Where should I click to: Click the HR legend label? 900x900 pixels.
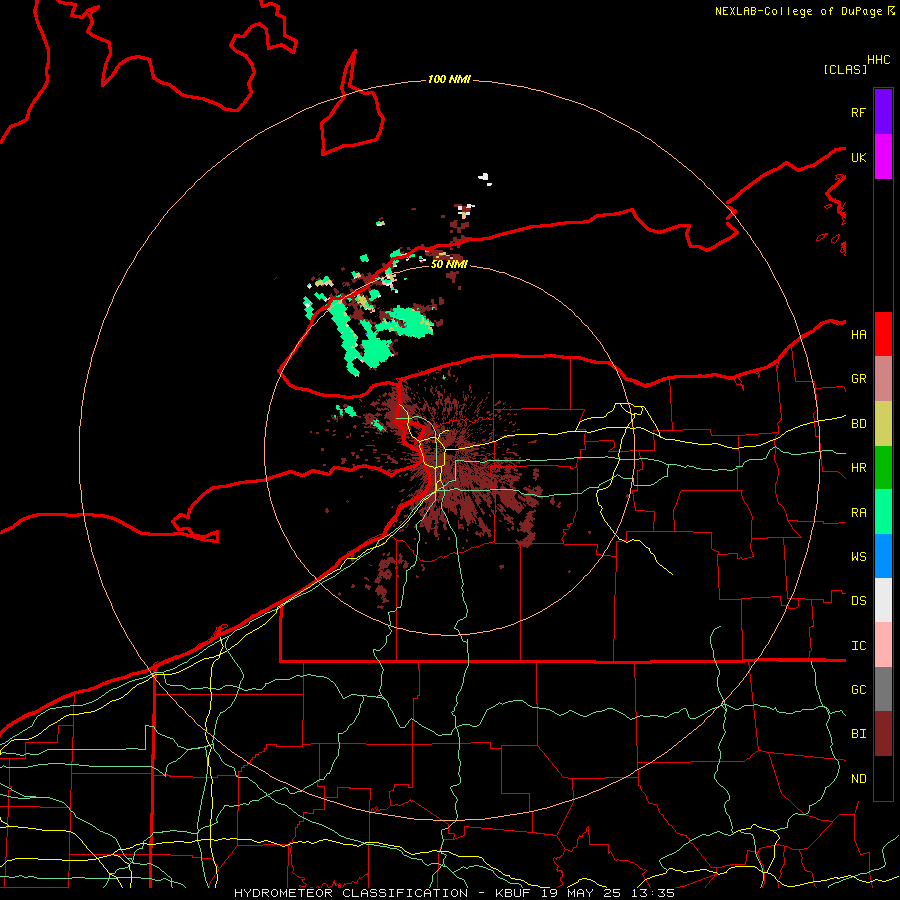[x=858, y=468]
